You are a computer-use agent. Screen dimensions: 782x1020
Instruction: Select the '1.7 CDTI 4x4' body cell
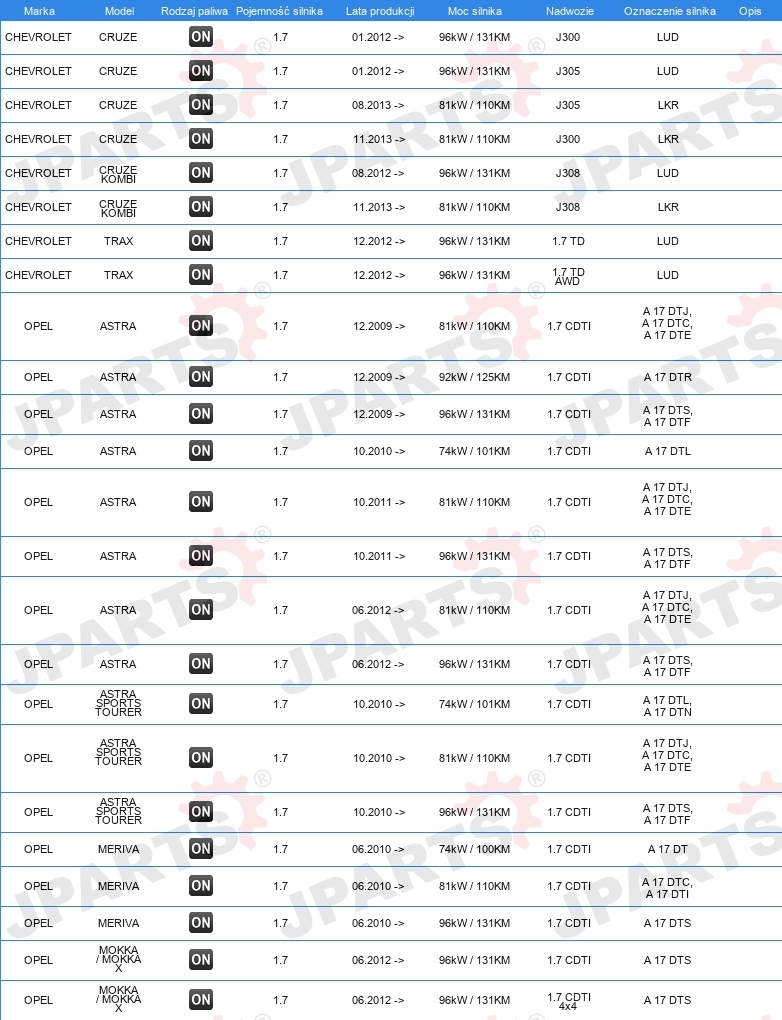[x=569, y=1001]
